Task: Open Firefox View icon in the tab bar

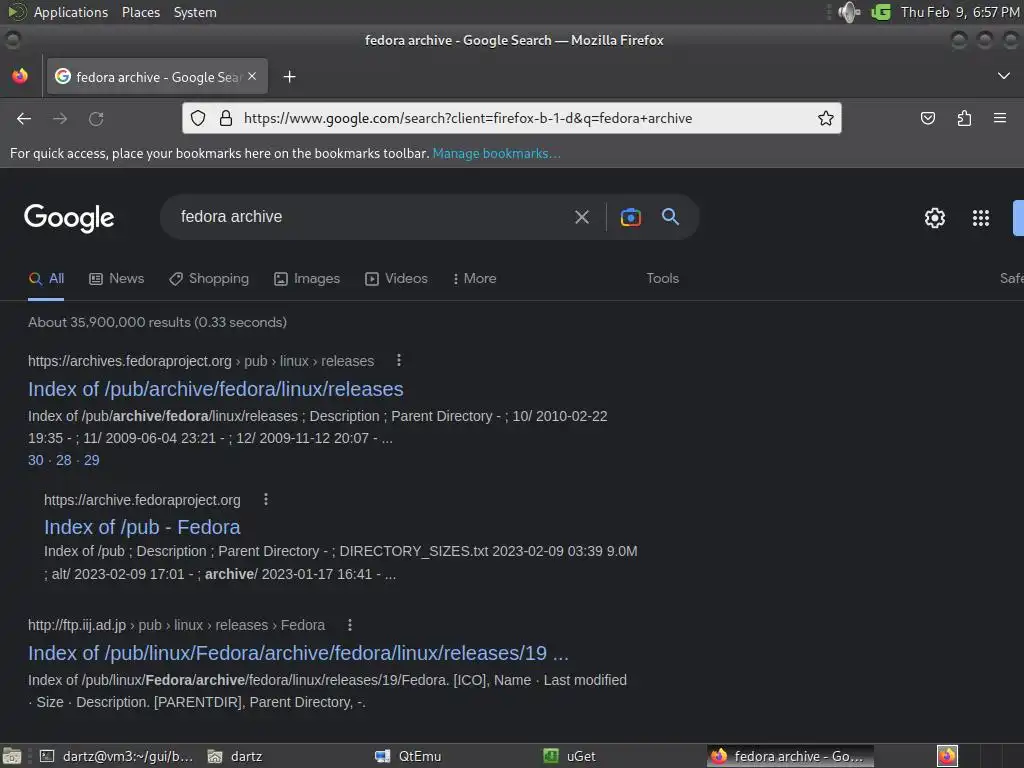Action: (x=20, y=76)
